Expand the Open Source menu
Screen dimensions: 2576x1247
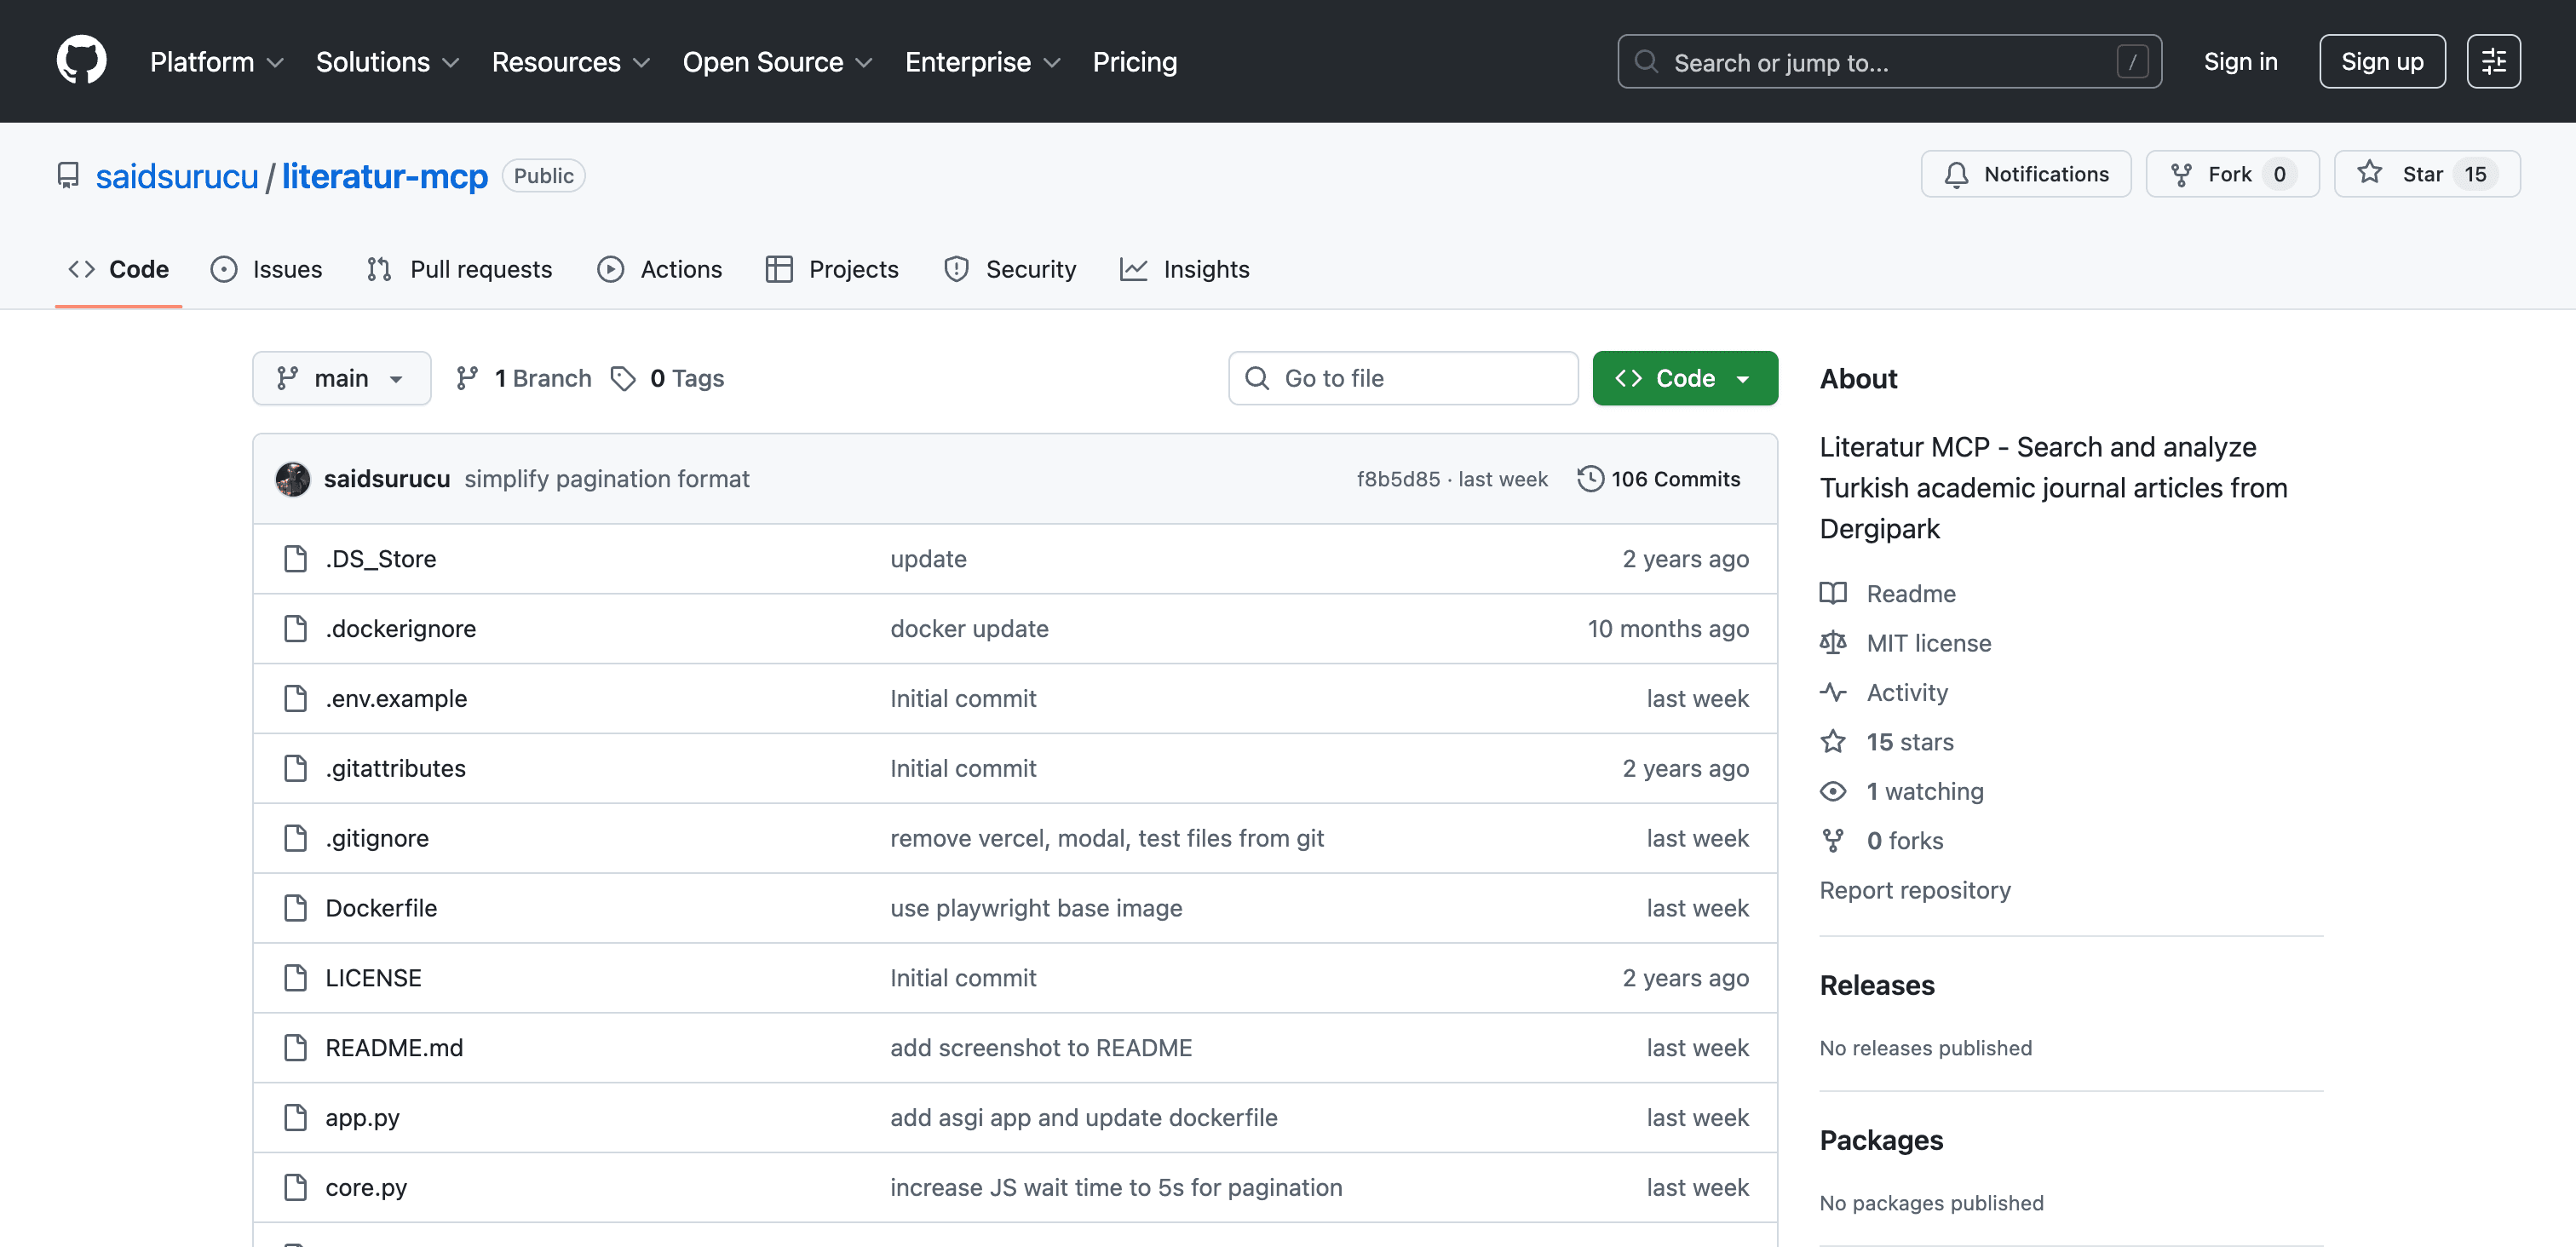778,62
